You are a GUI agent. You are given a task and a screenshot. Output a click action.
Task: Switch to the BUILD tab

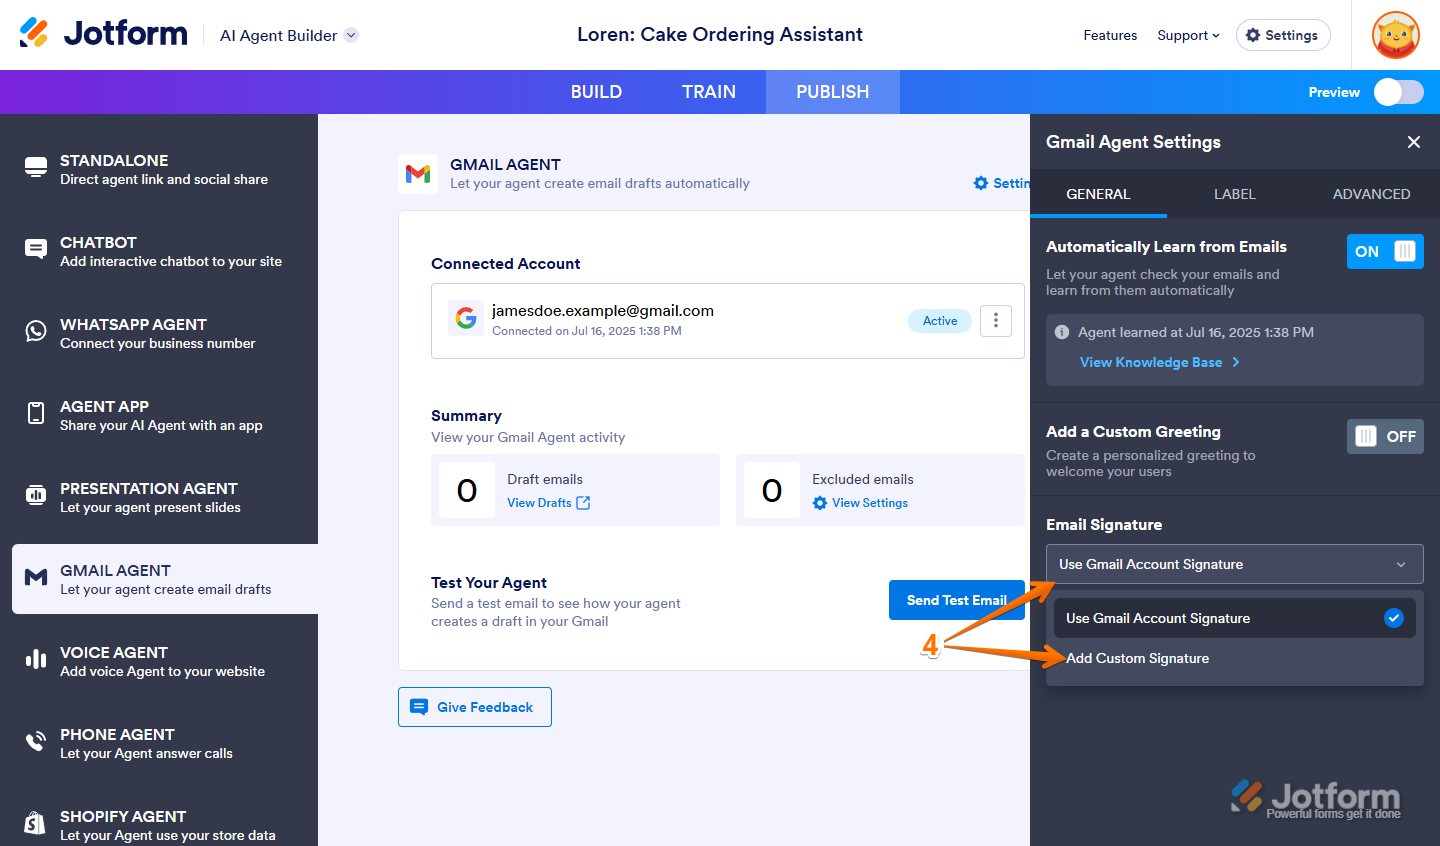(x=596, y=92)
